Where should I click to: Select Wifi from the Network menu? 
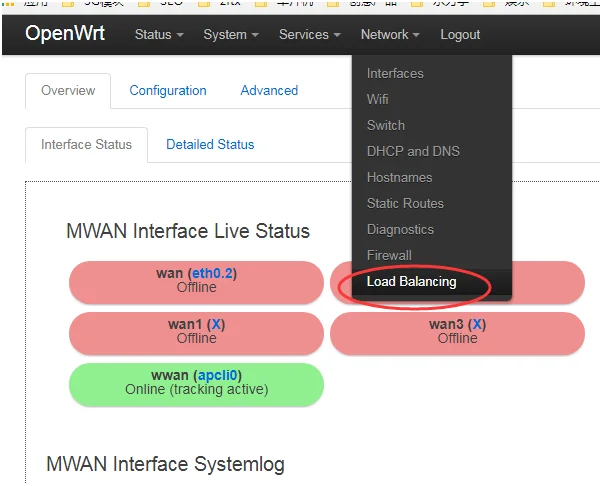pyautogui.click(x=377, y=99)
